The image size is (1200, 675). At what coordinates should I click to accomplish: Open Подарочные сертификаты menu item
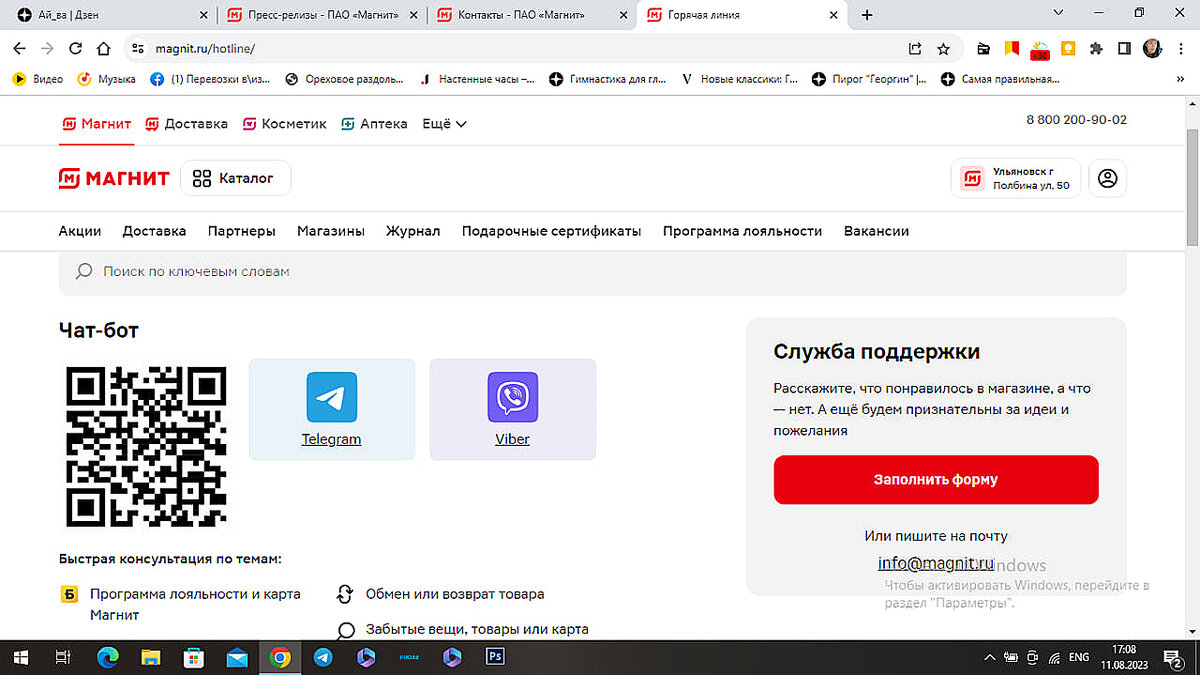pos(552,231)
